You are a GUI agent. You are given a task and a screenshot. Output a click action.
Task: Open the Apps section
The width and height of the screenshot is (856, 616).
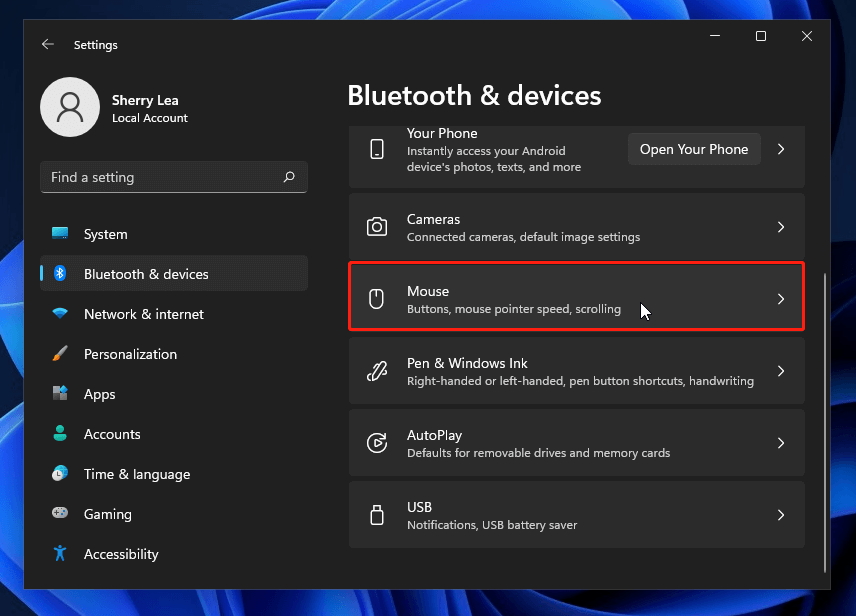click(174, 394)
